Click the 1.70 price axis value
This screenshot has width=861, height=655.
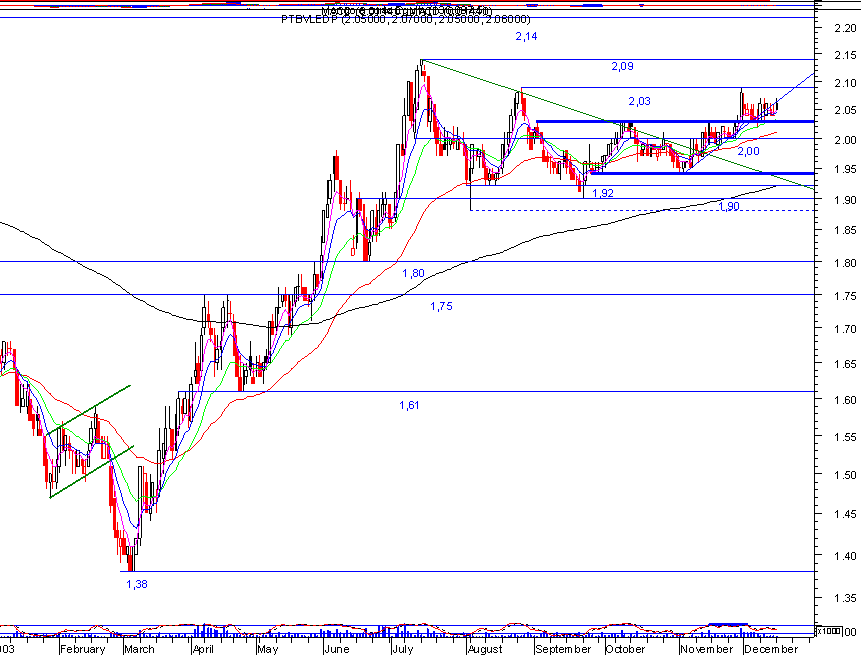tap(845, 329)
